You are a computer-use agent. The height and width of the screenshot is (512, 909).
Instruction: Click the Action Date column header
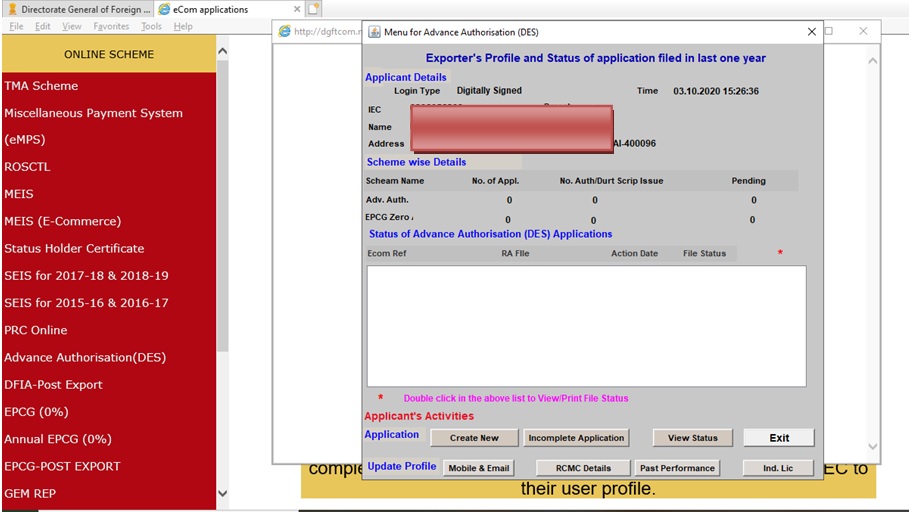tap(634, 253)
